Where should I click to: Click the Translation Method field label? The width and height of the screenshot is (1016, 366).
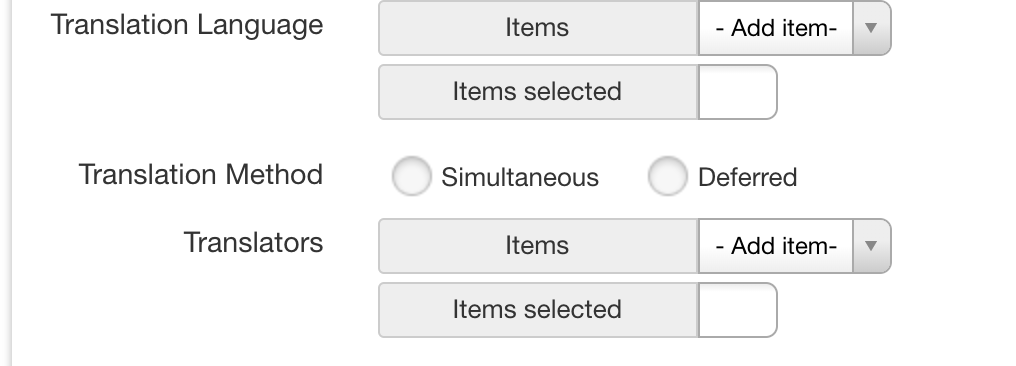[x=201, y=175]
